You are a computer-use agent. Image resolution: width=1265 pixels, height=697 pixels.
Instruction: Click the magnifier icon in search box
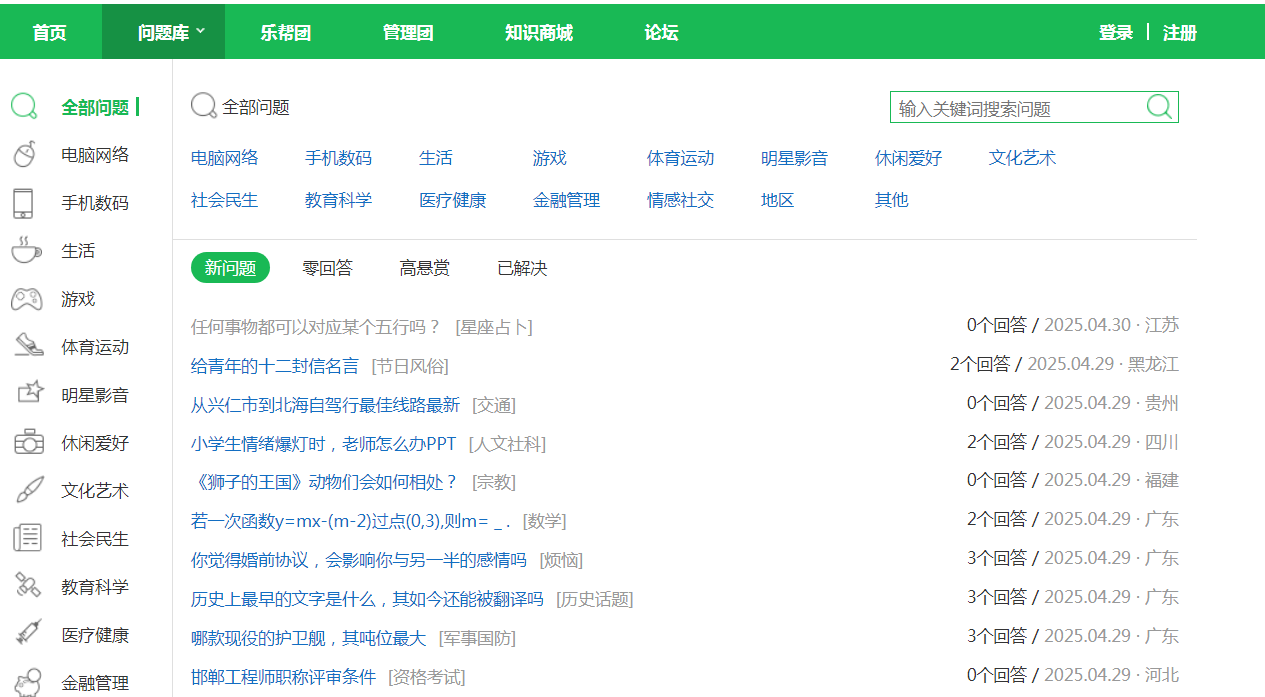tap(1159, 107)
